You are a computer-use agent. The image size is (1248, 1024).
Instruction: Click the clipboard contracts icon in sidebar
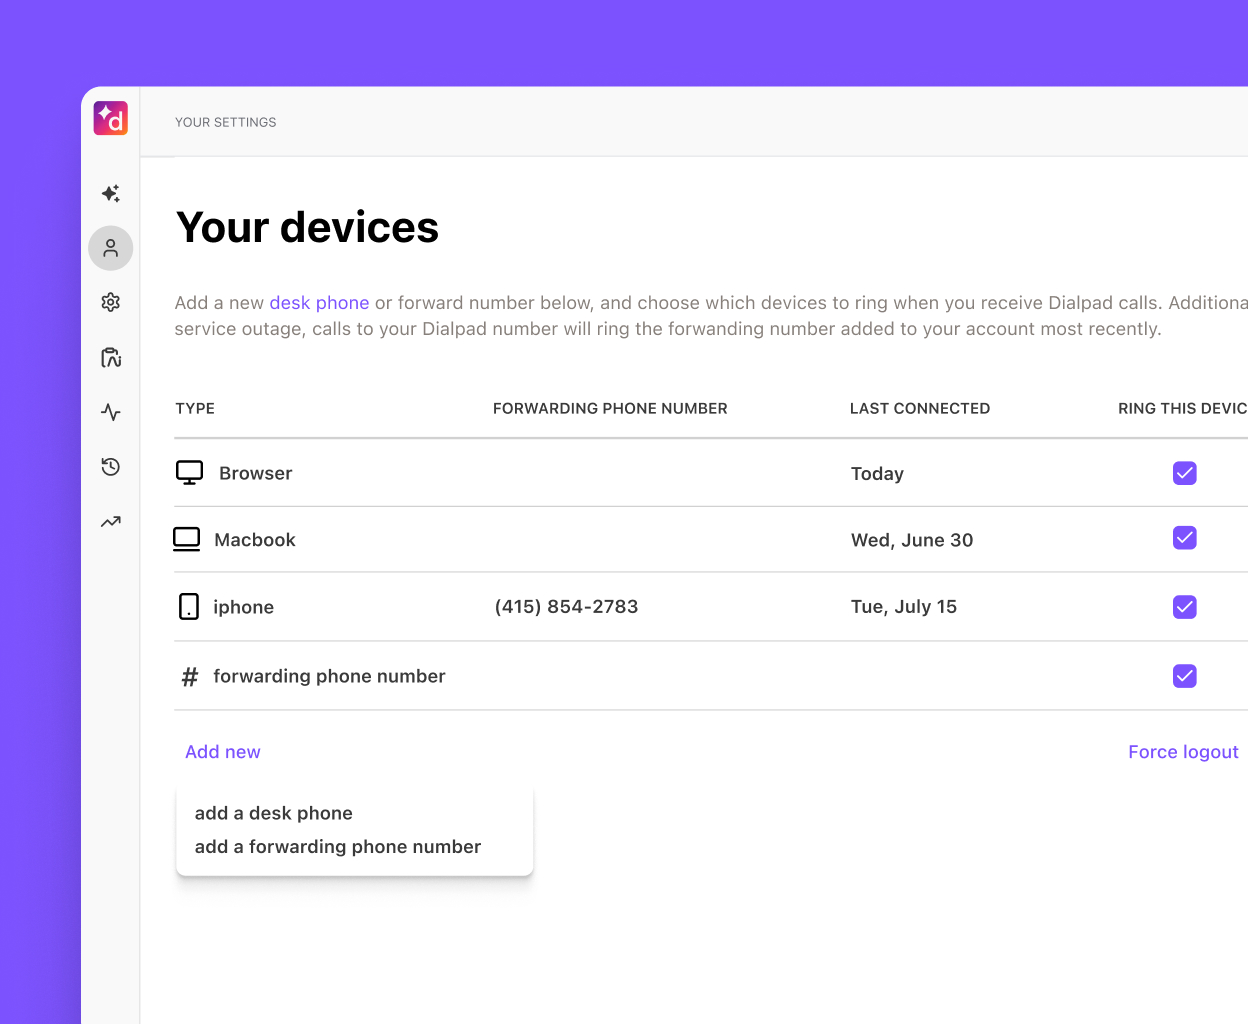point(110,357)
